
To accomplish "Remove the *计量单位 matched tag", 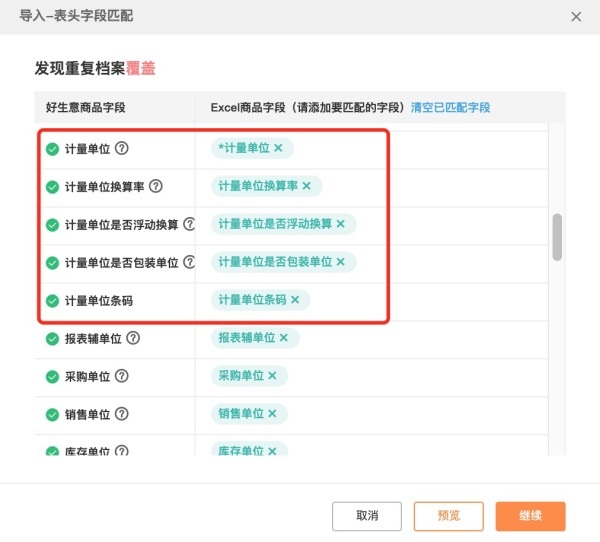I will (278, 148).
